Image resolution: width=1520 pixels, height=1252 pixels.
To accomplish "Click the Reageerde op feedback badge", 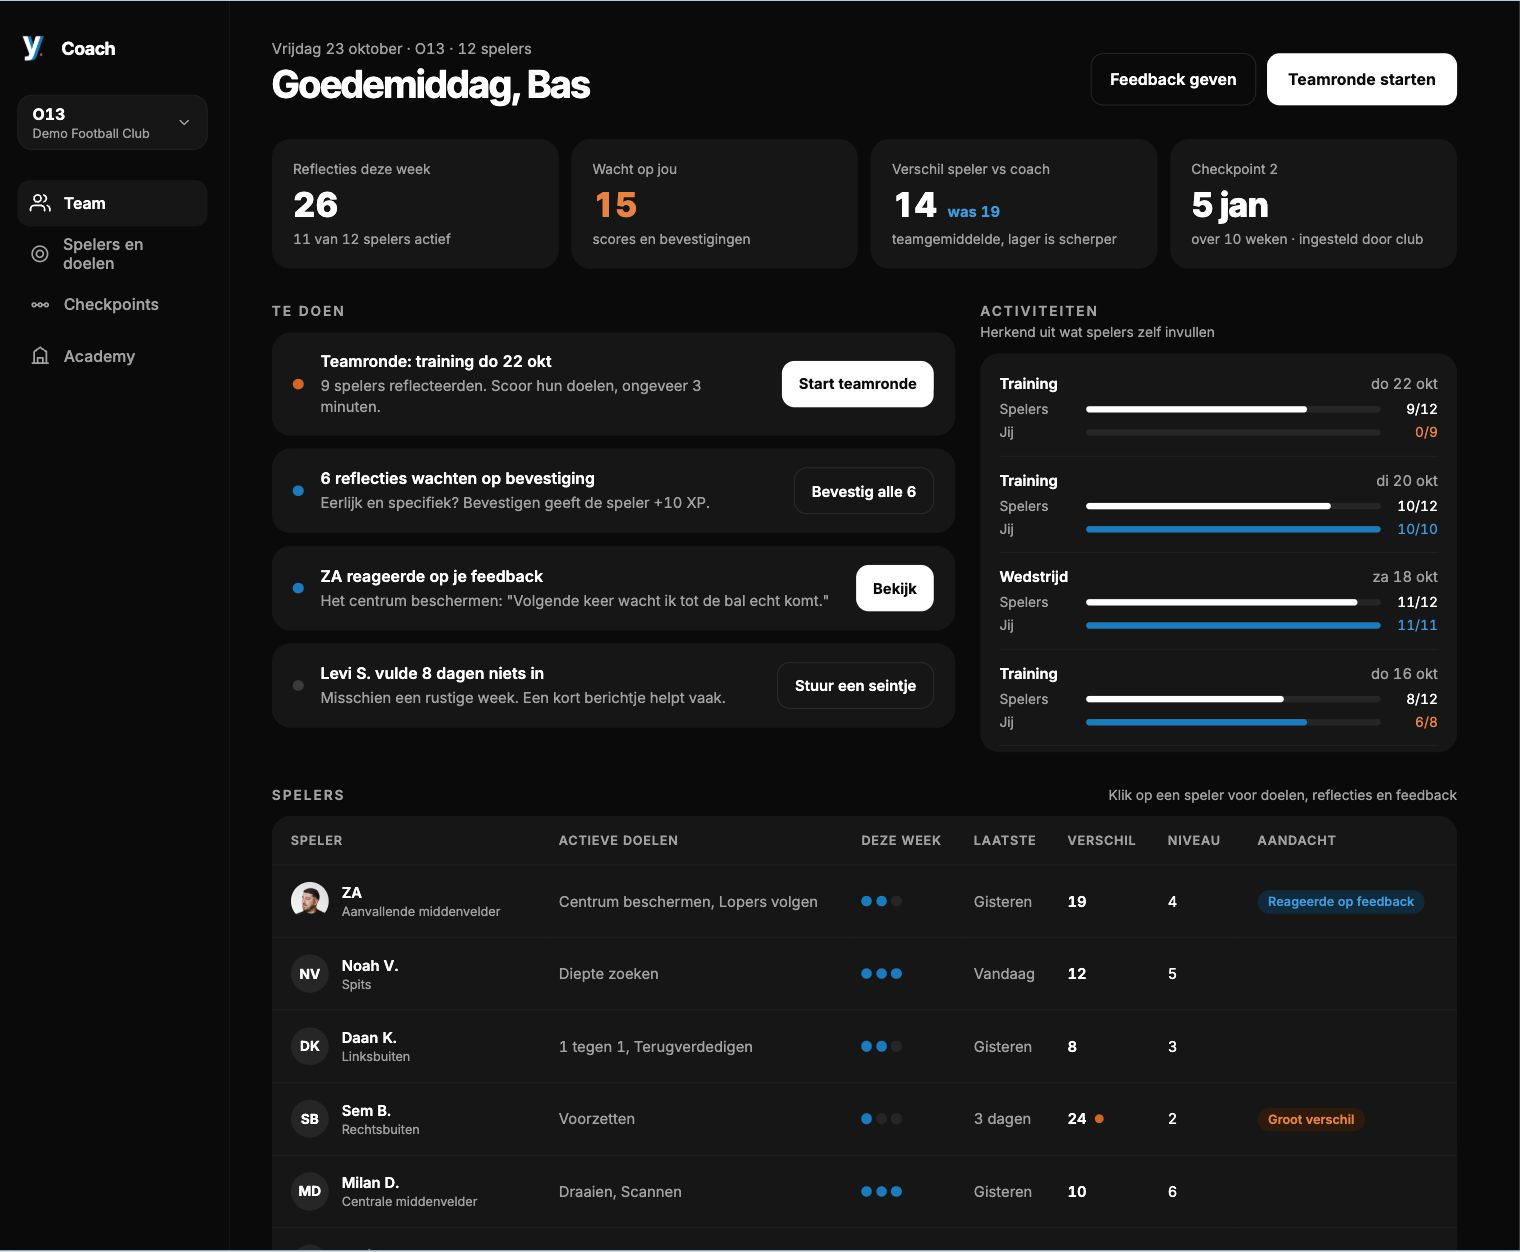I will click(x=1340, y=902).
